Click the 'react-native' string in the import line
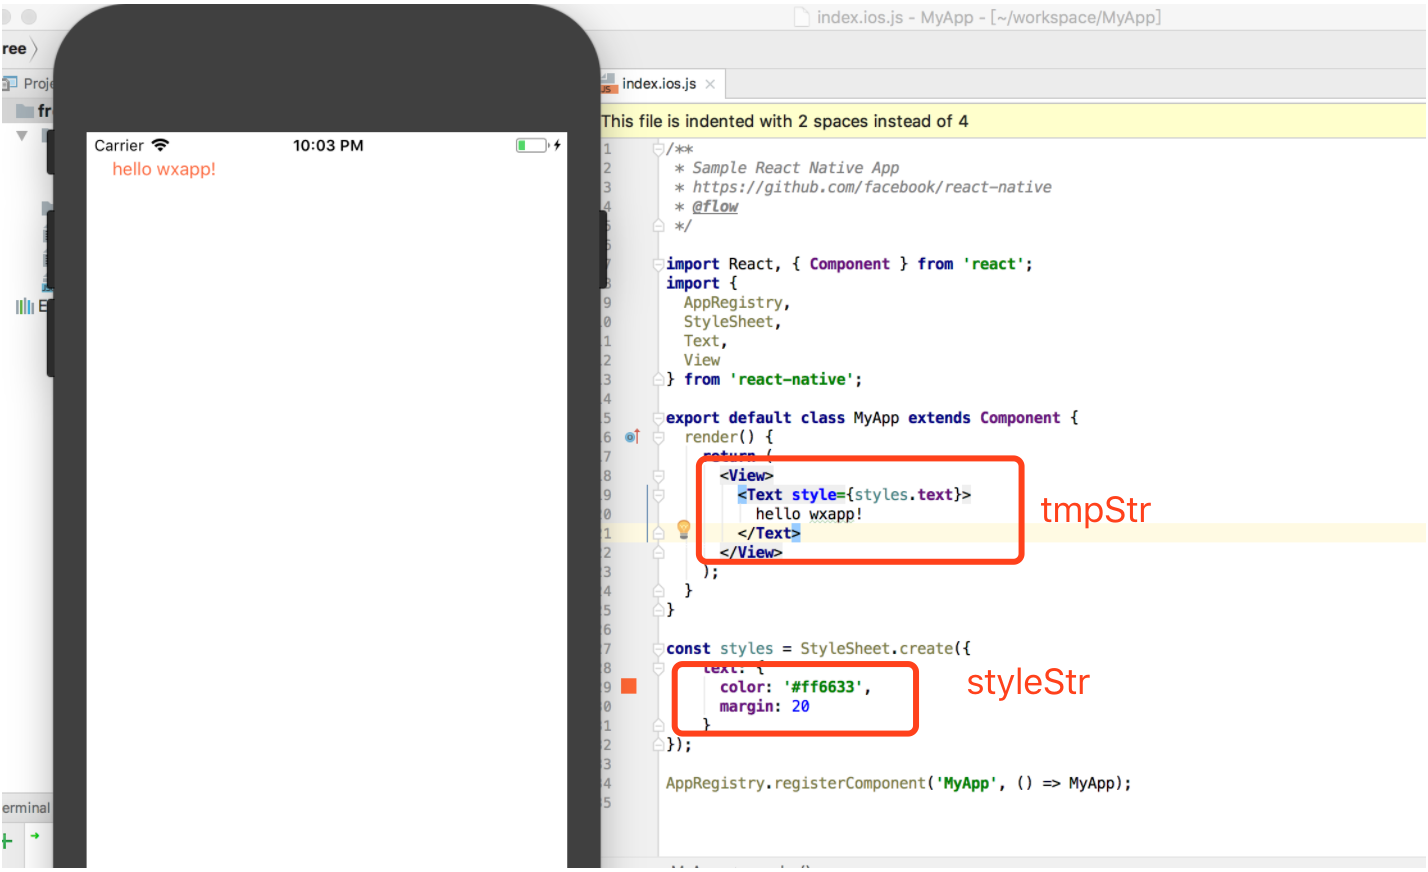 click(795, 380)
